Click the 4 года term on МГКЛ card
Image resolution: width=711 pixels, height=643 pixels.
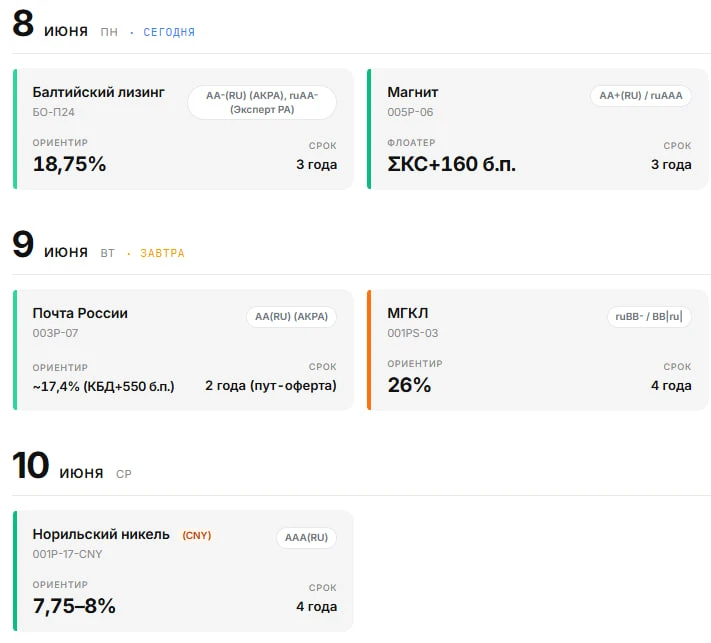(x=671, y=385)
